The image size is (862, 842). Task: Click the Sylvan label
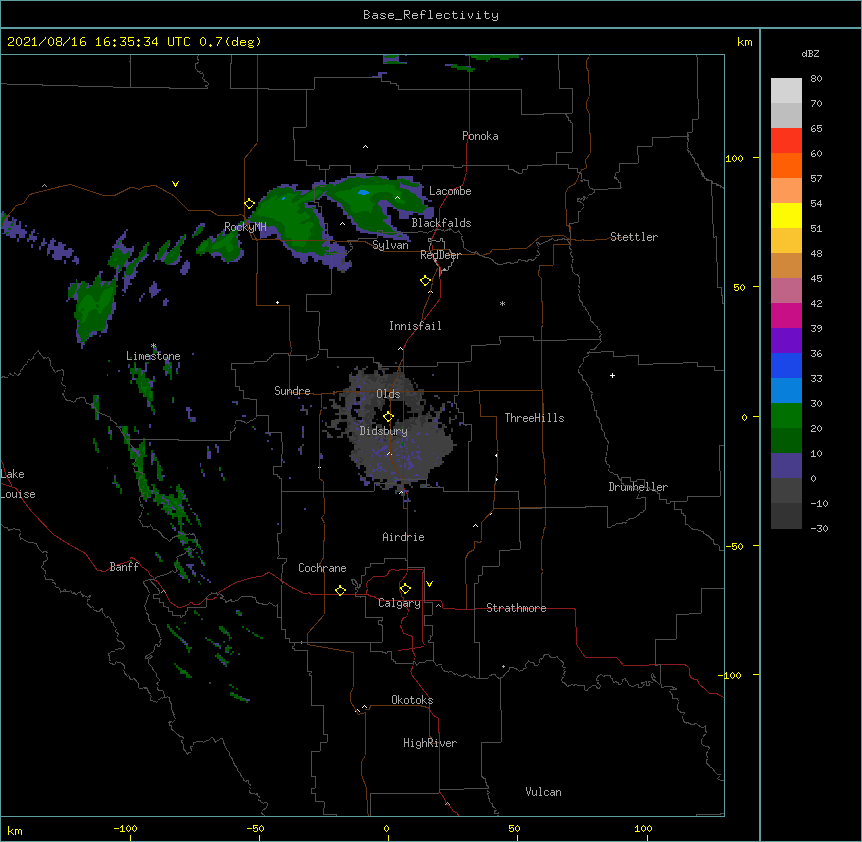pyautogui.click(x=390, y=245)
